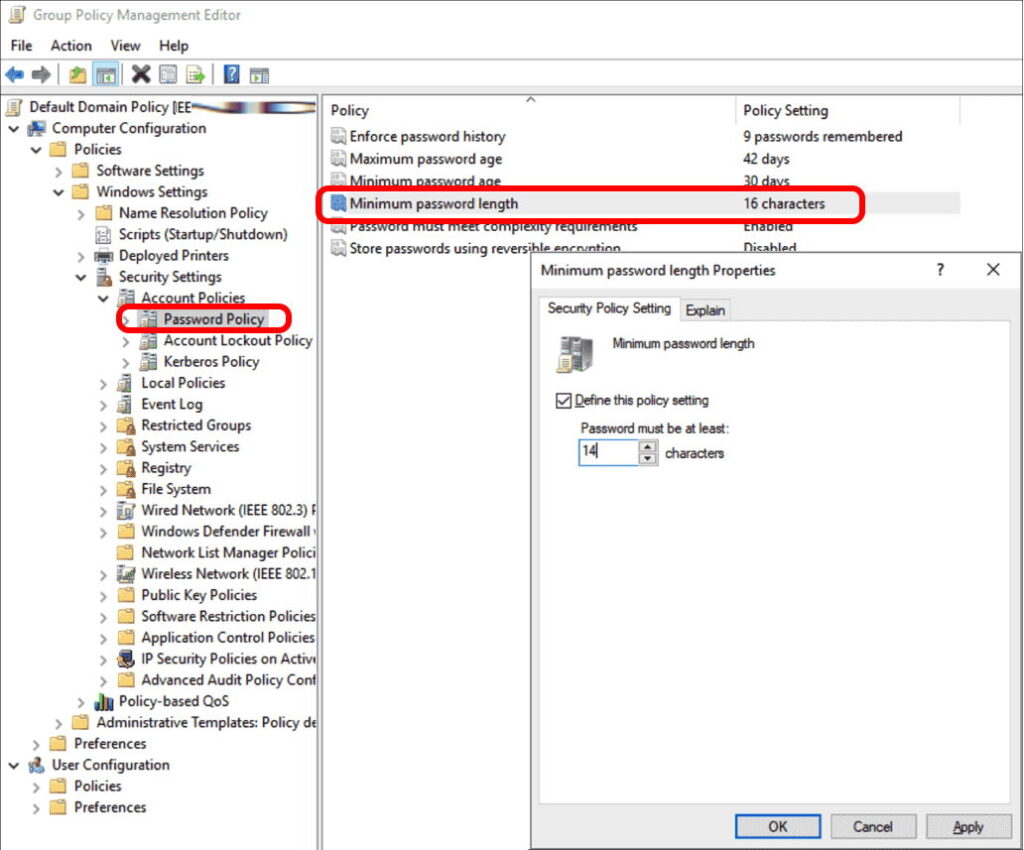Toggle the Show/Hide Console Tree icon
The image size is (1024, 850).
pos(104,75)
